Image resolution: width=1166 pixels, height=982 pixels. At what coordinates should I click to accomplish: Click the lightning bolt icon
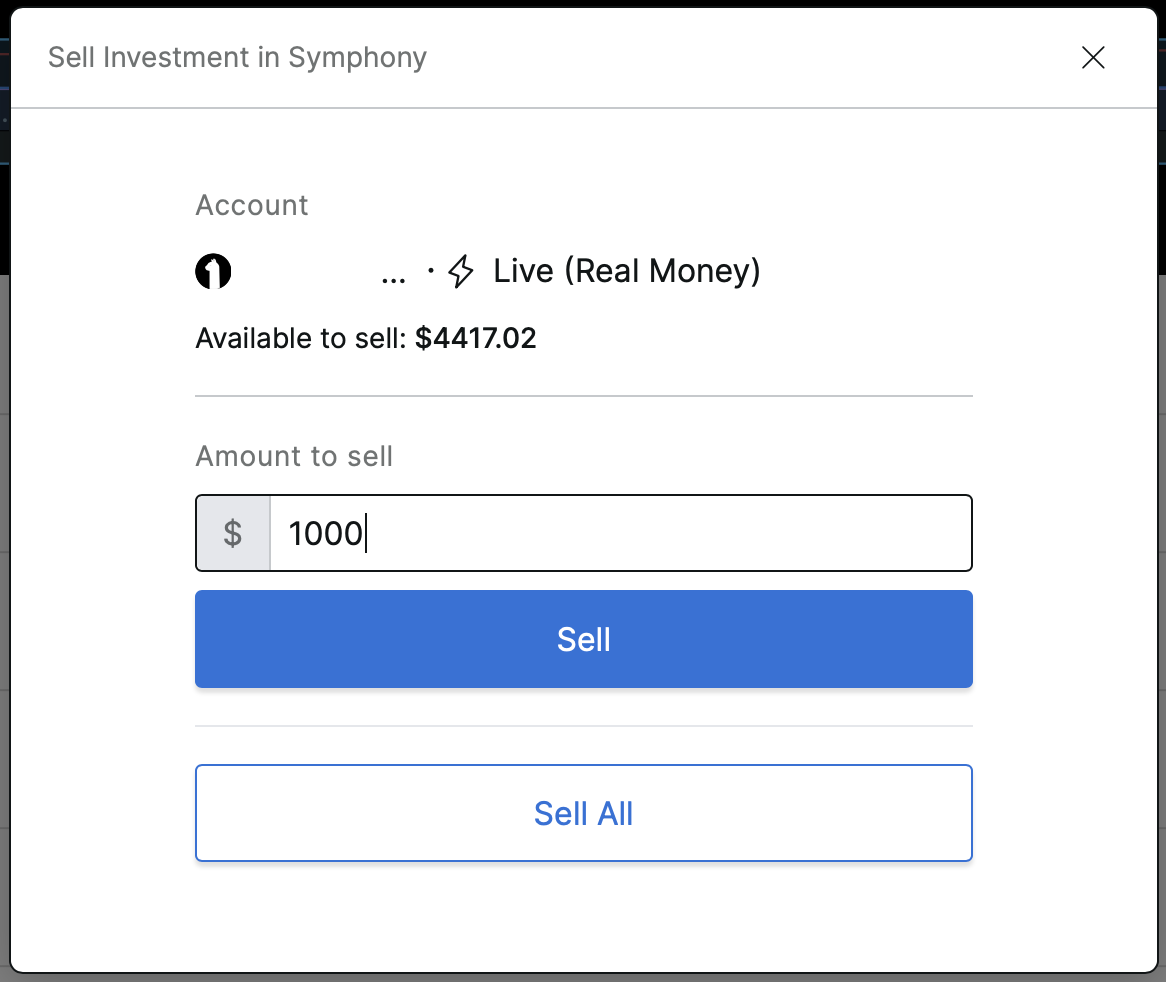pyautogui.click(x=461, y=272)
